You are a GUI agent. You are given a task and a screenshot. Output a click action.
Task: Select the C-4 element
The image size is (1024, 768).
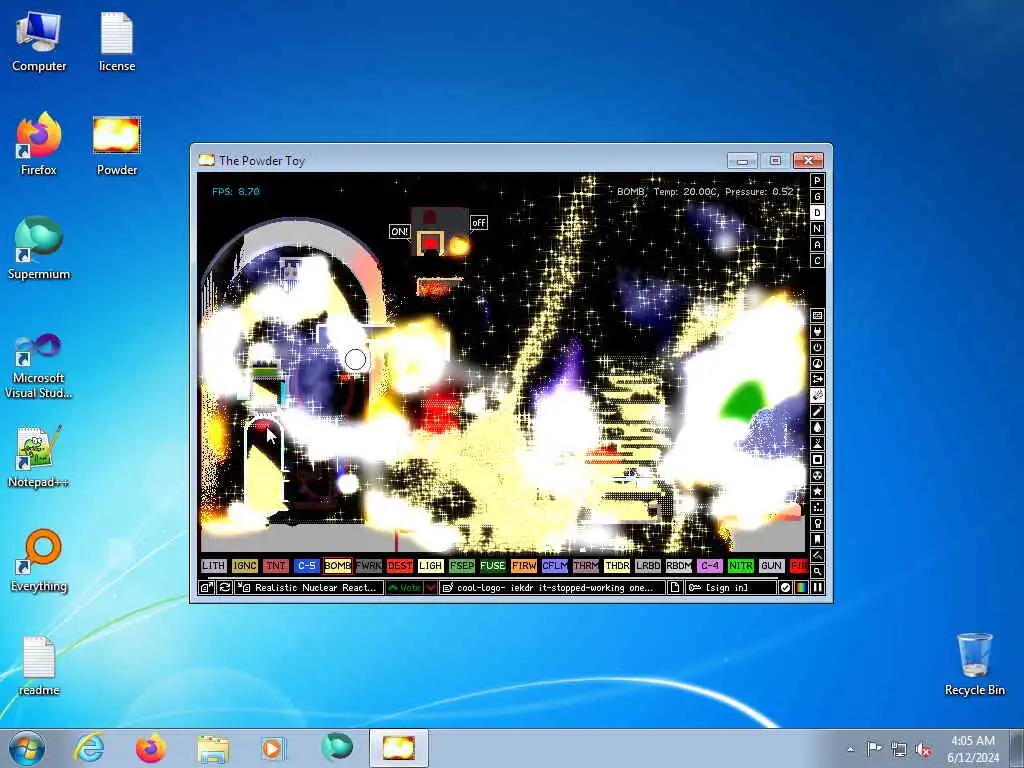pos(710,566)
